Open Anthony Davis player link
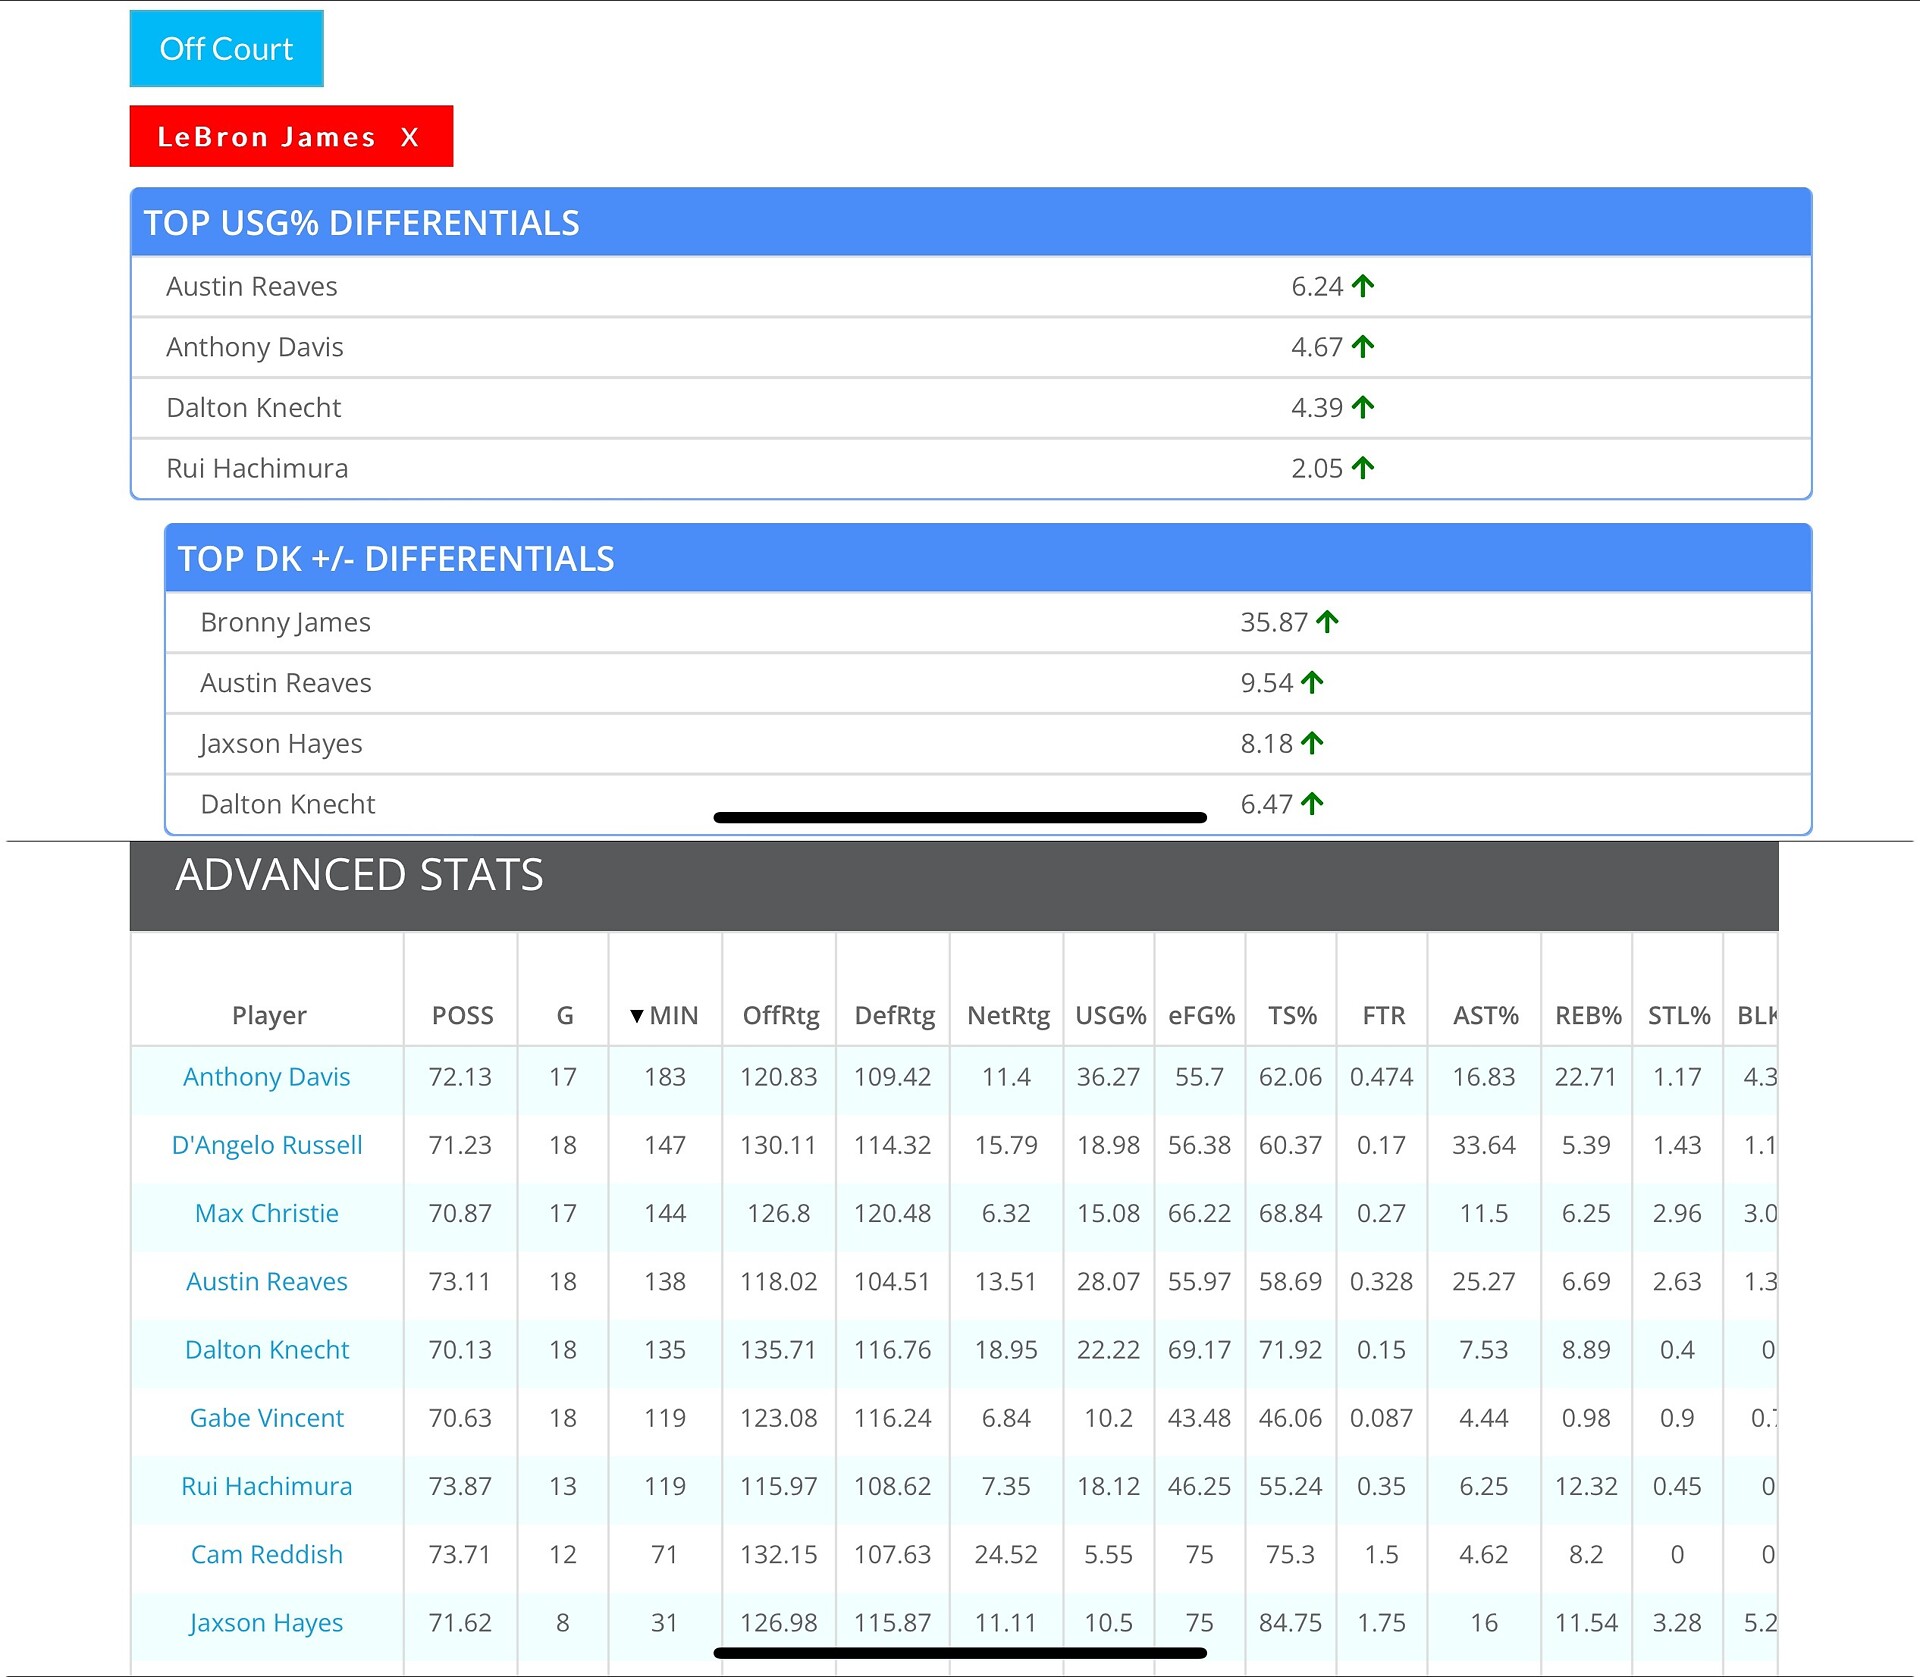This screenshot has height=1677, width=1920. tap(266, 1077)
